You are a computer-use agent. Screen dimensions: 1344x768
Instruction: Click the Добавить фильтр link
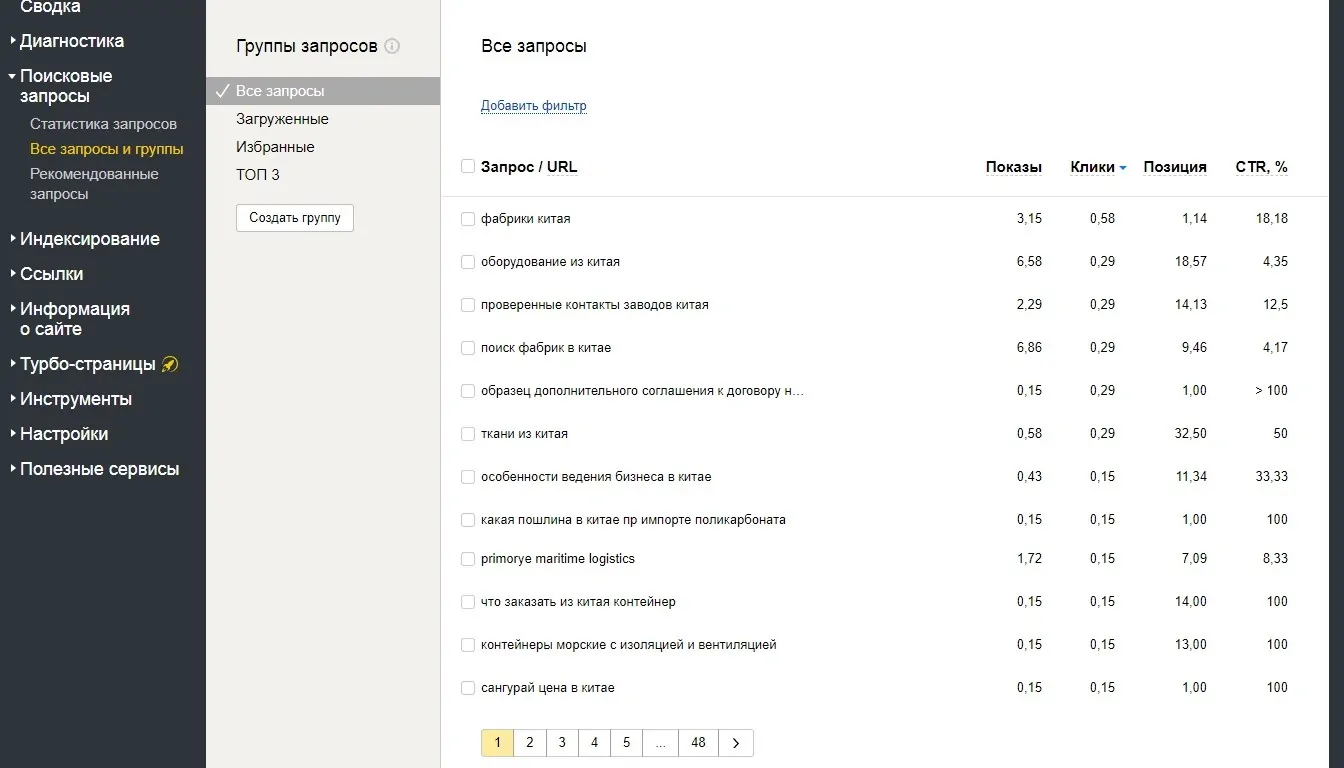pos(533,106)
